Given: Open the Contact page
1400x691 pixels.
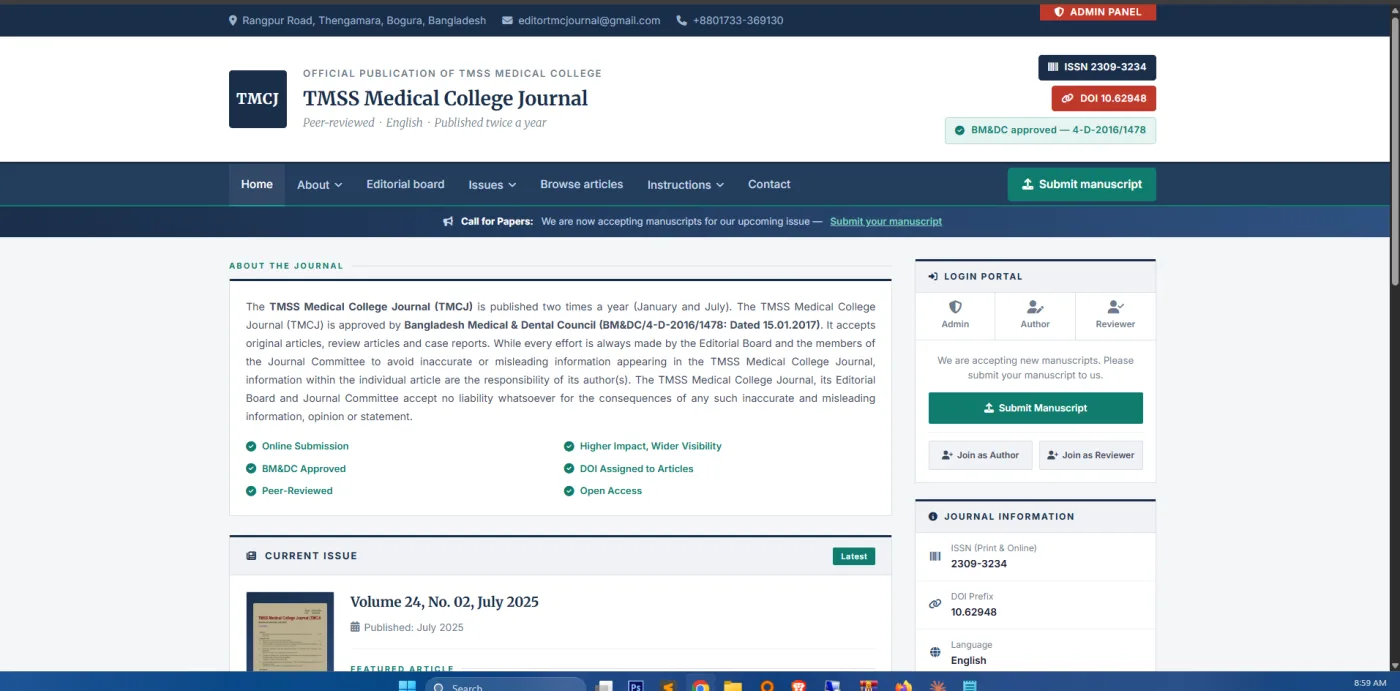Looking at the screenshot, I should 769,184.
